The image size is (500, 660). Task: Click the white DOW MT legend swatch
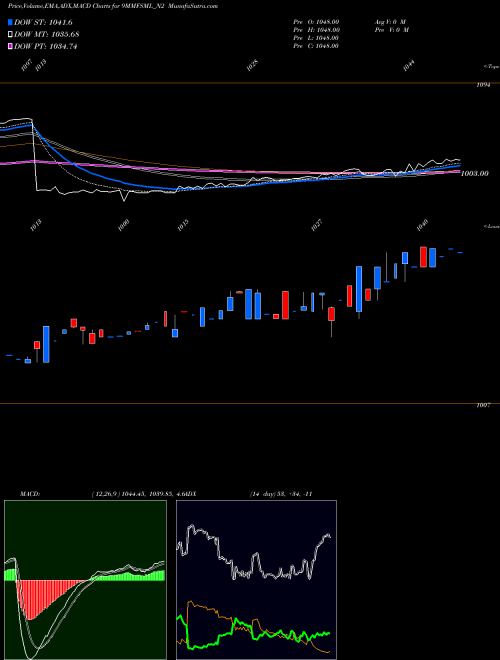pos(10,35)
